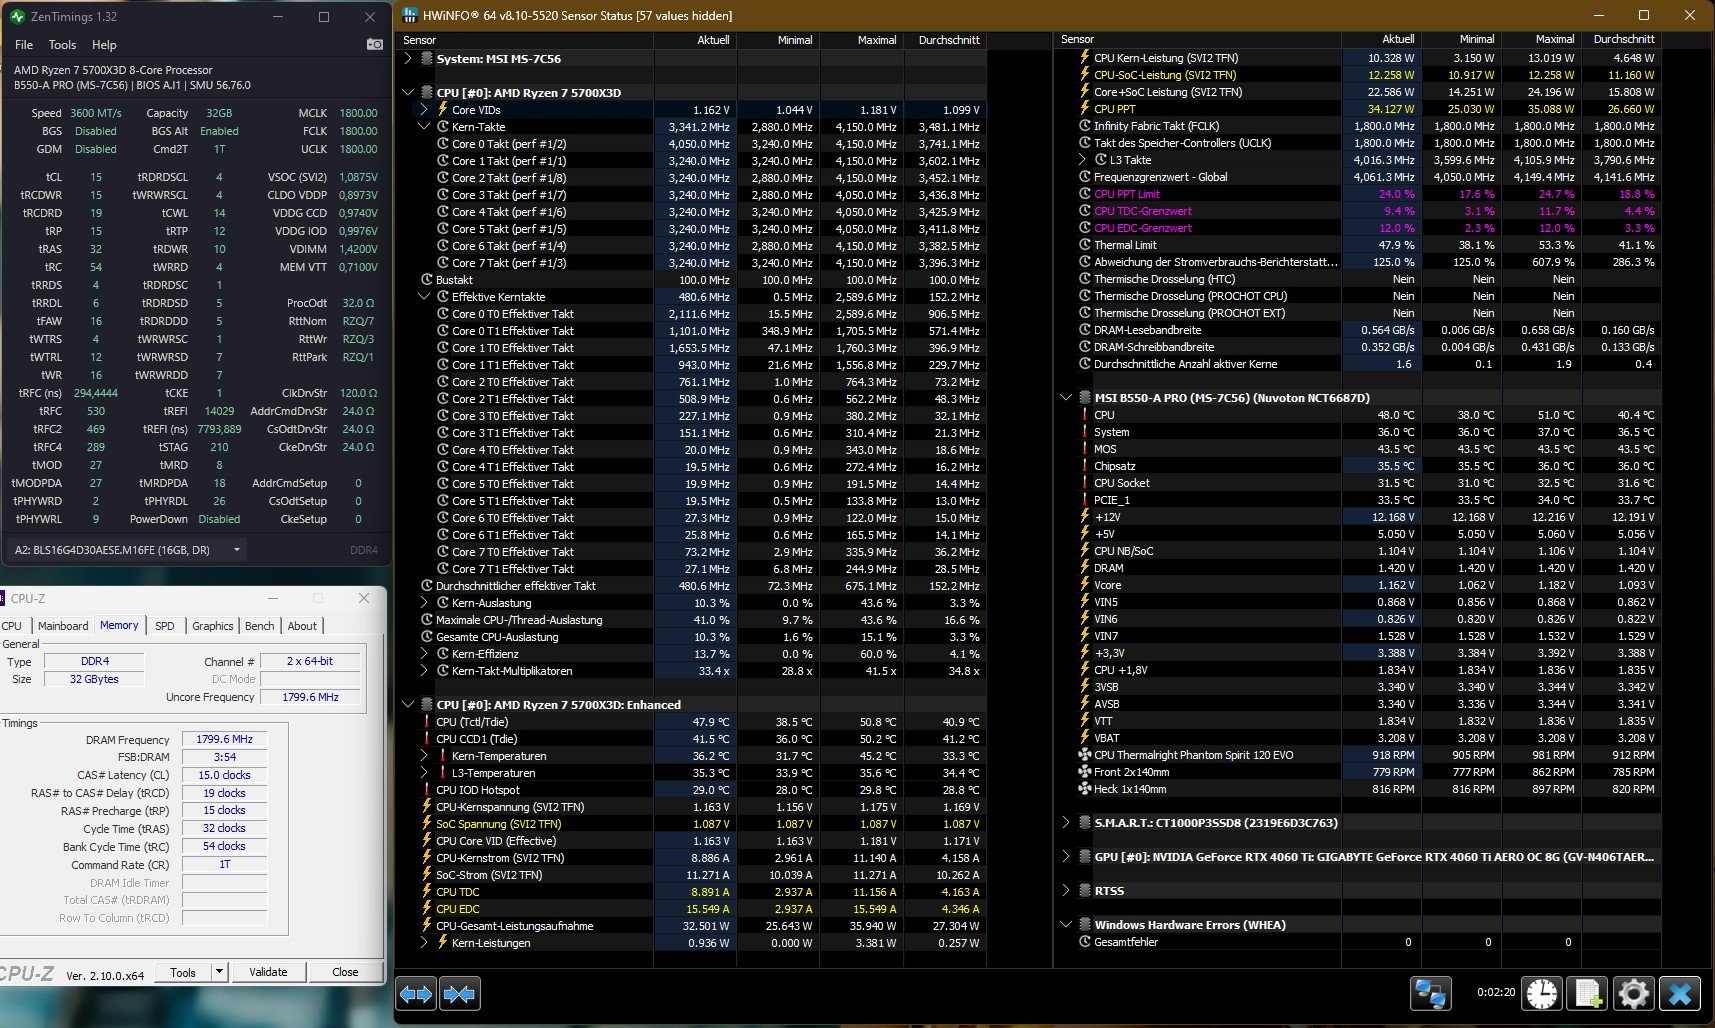
Task: Open the About tab in CPU-Z
Action: point(302,626)
